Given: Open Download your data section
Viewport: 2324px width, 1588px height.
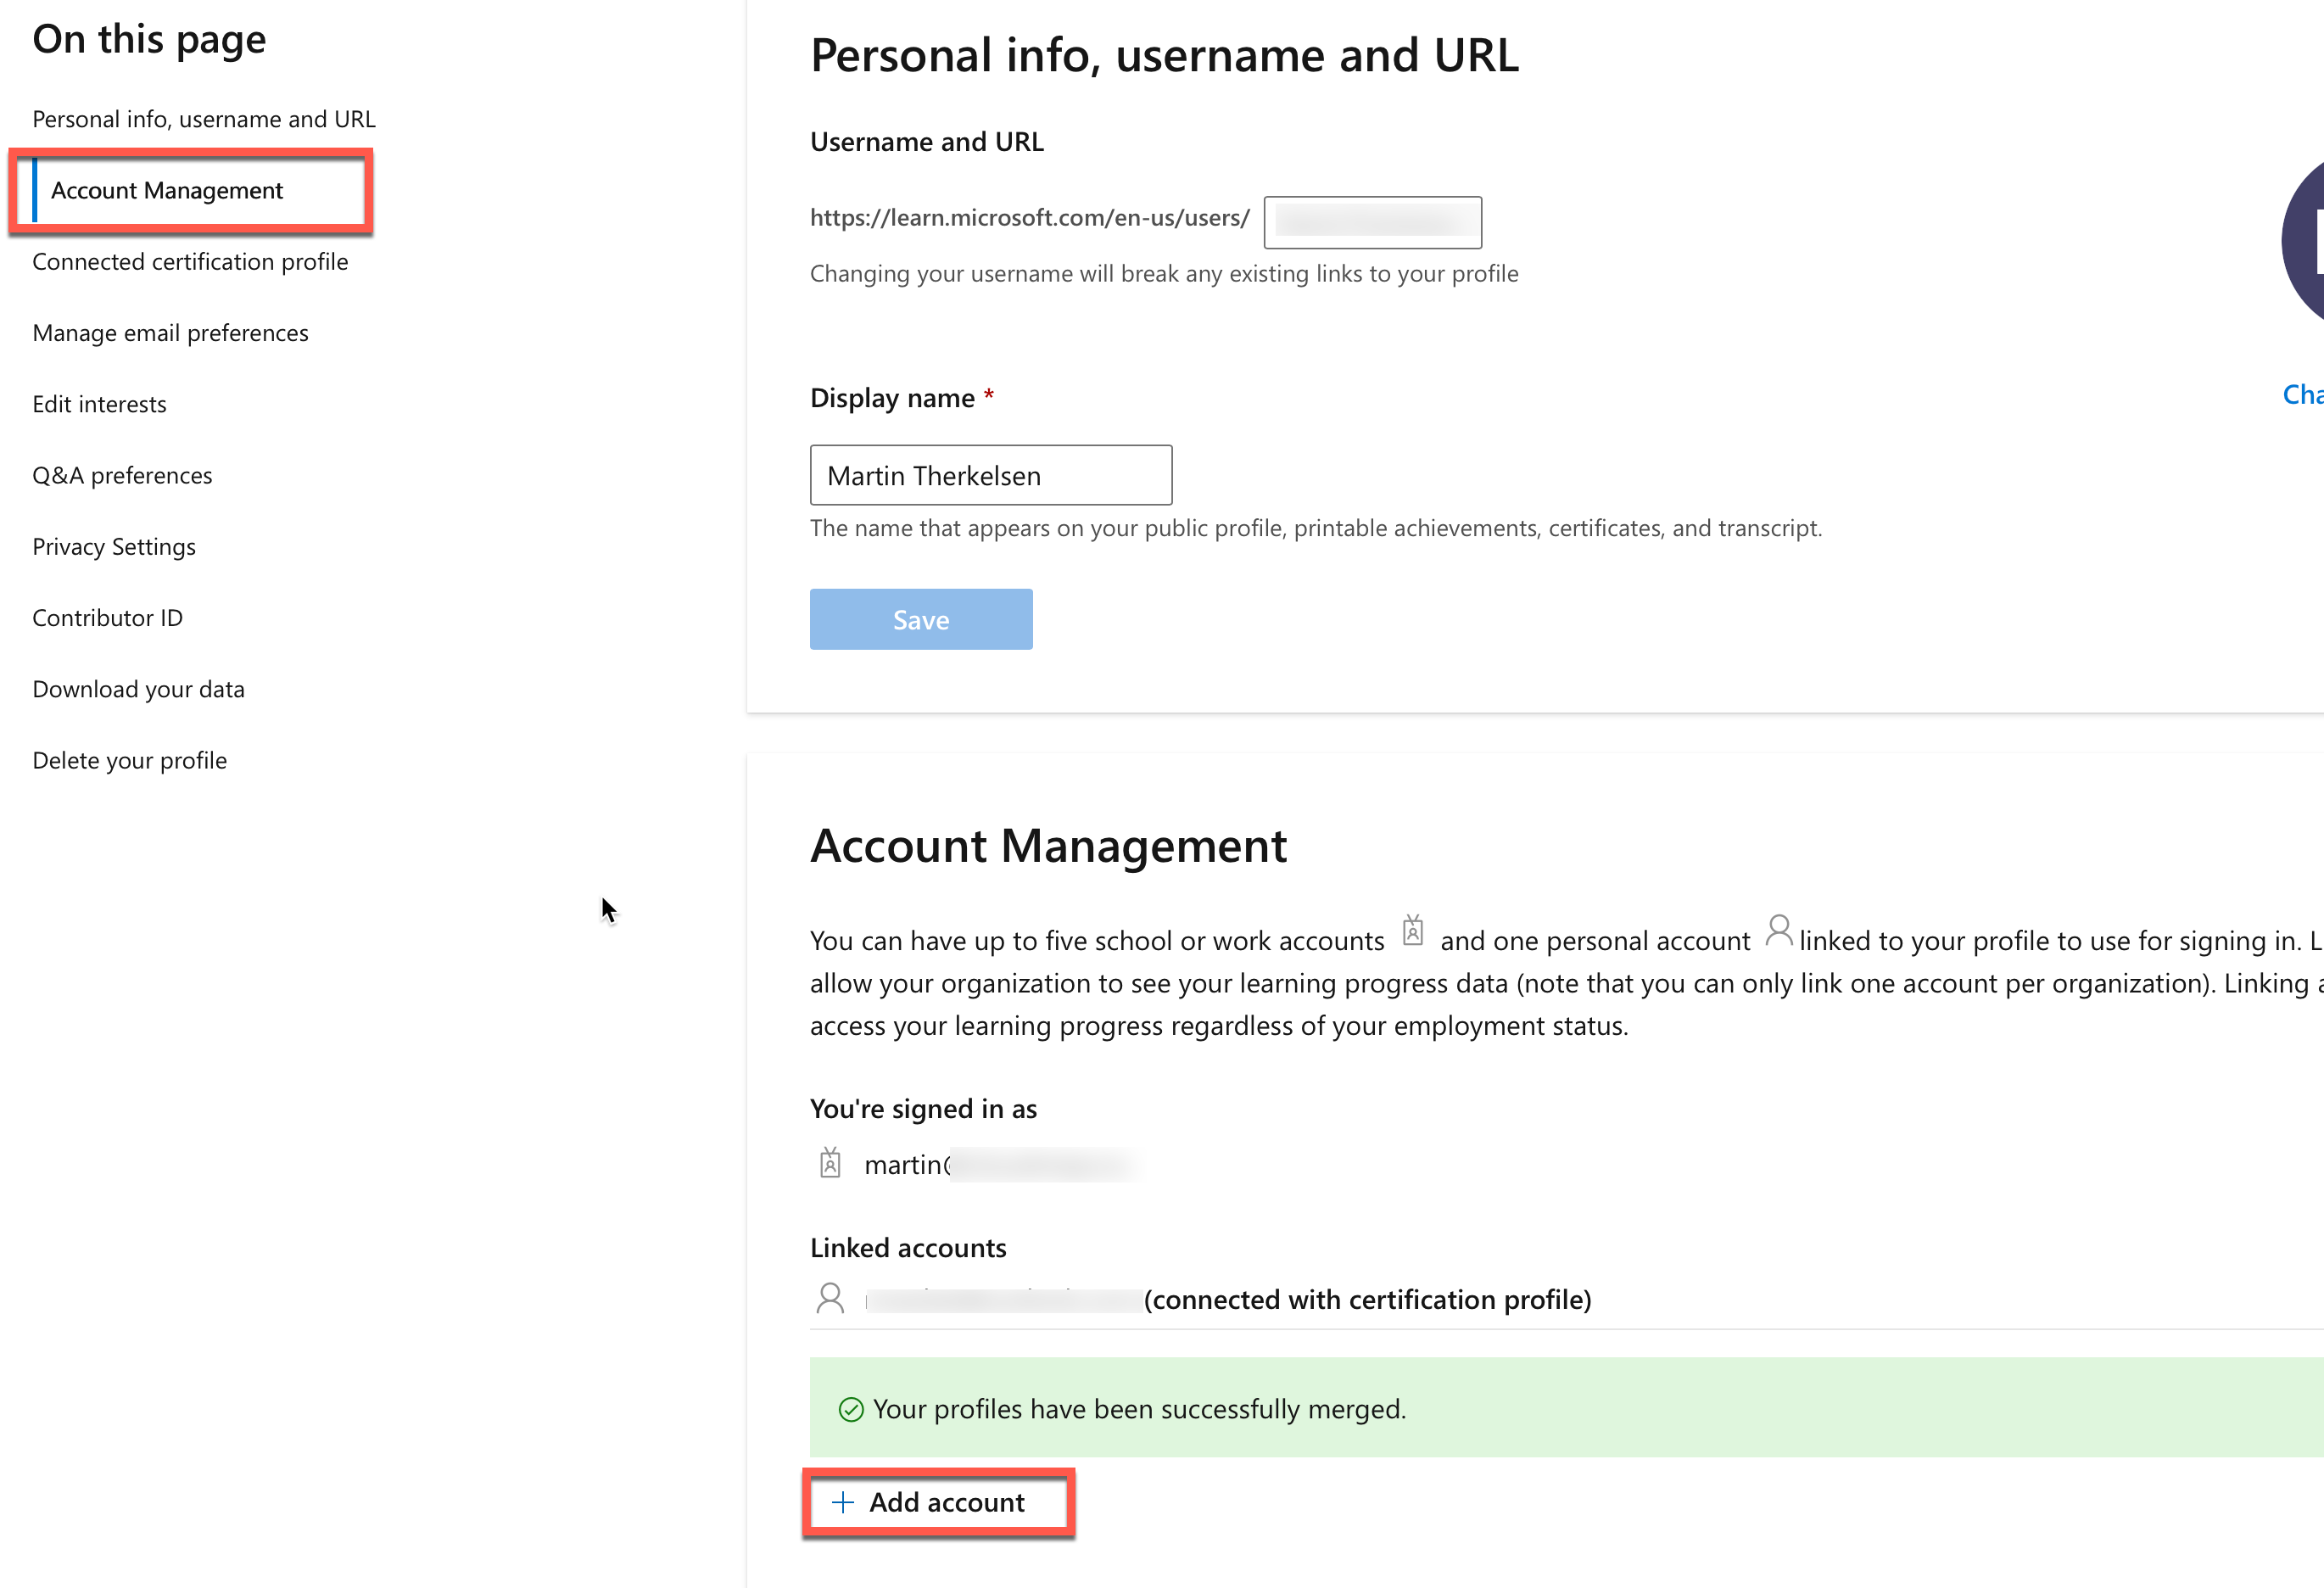Looking at the screenshot, I should pyautogui.click(x=138, y=689).
